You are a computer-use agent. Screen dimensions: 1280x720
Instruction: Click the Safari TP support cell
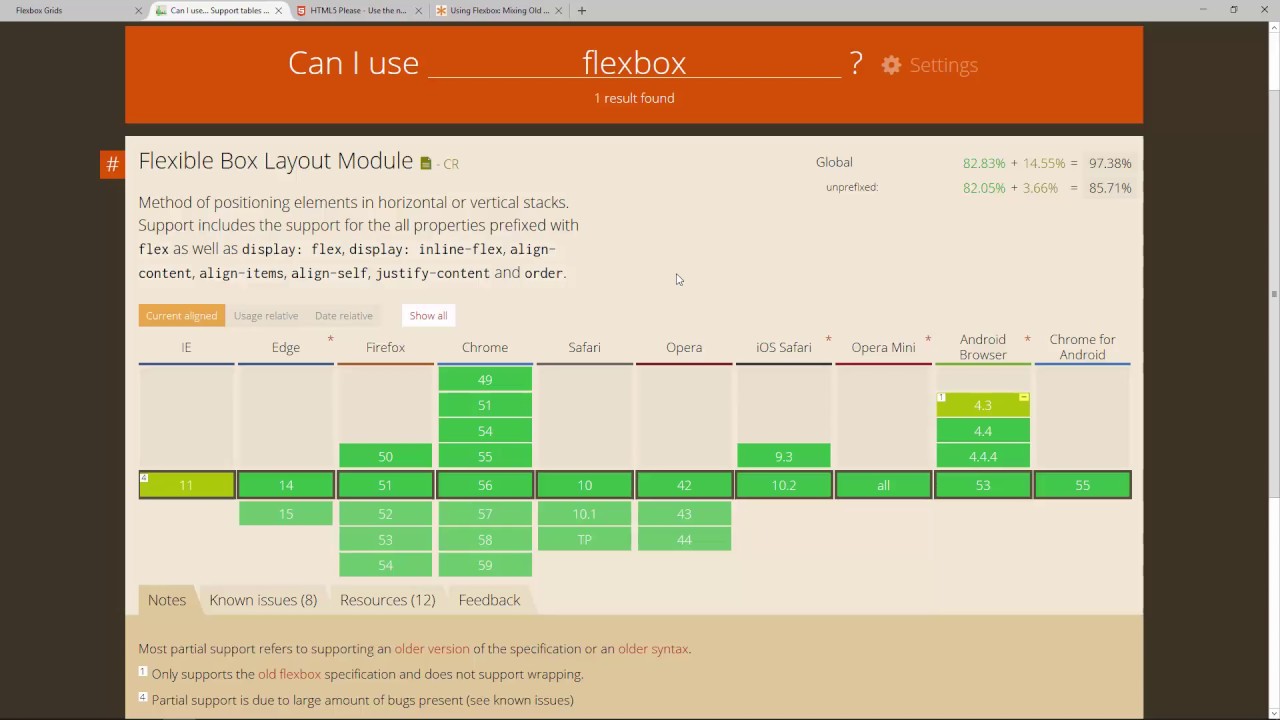pos(585,539)
